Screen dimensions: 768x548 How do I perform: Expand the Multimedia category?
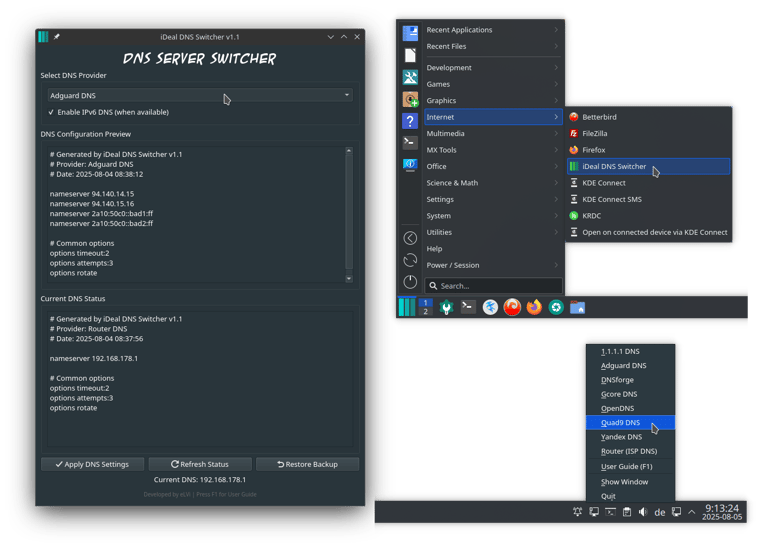[493, 133]
